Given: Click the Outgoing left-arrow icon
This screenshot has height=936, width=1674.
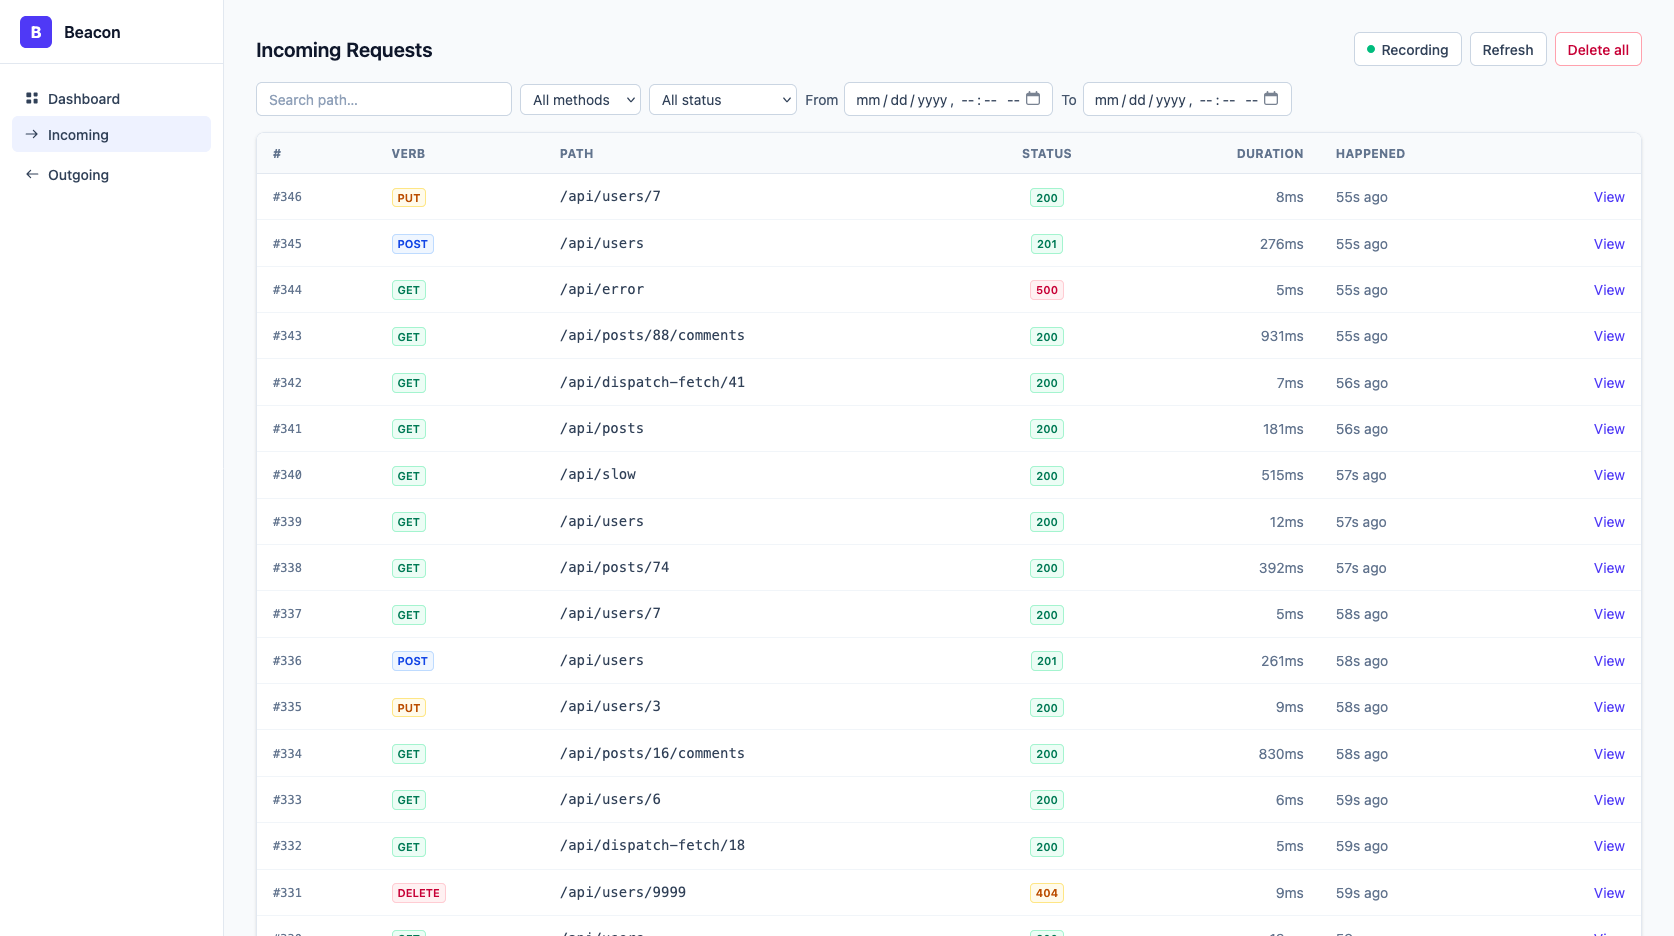Looking at the screenshot, I should click(32, 174).
